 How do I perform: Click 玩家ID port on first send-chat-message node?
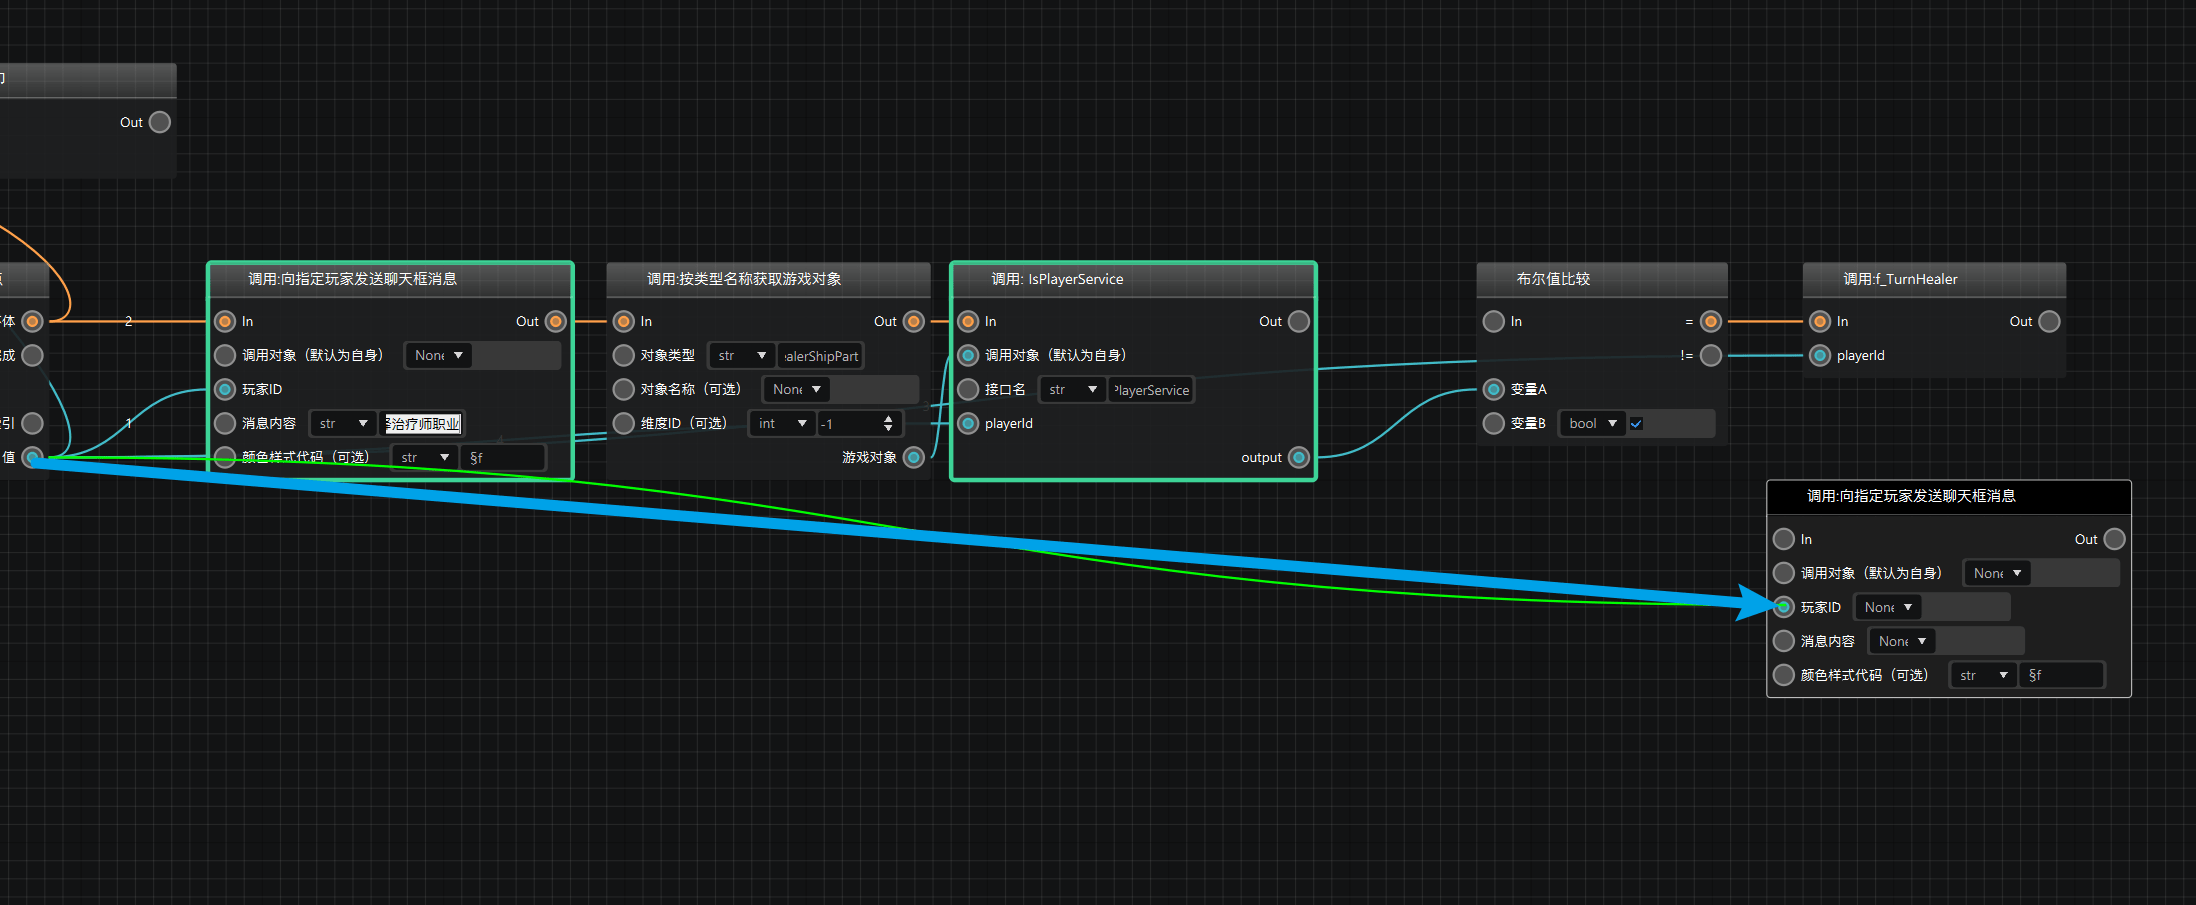click(x=225, y=389)
